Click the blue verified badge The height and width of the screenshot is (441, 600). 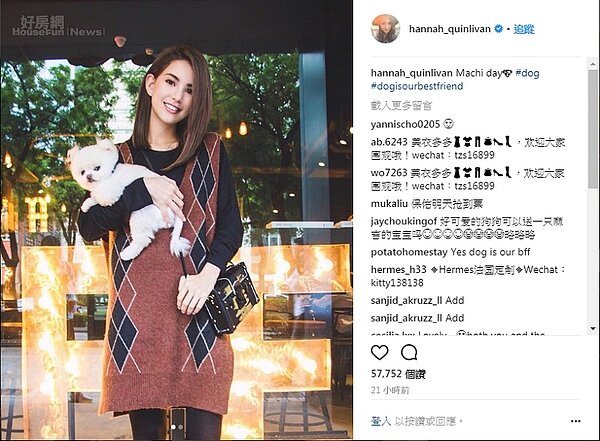click(x=498, y=28)
